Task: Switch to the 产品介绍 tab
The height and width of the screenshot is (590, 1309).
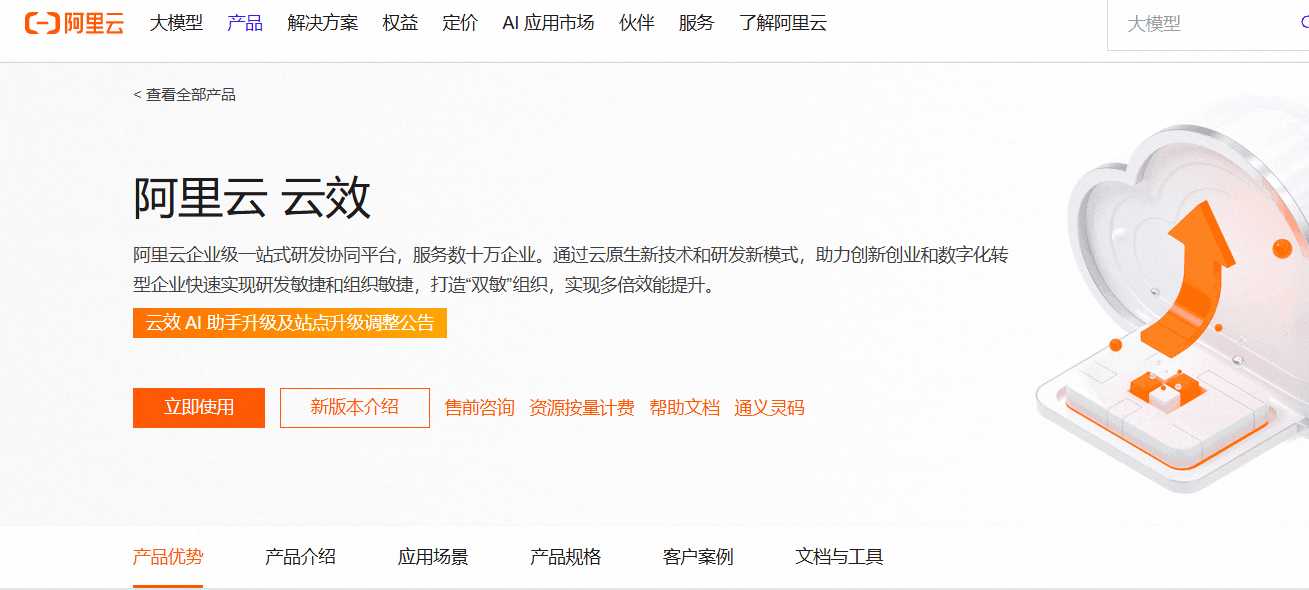Action: tap(300, 557)
